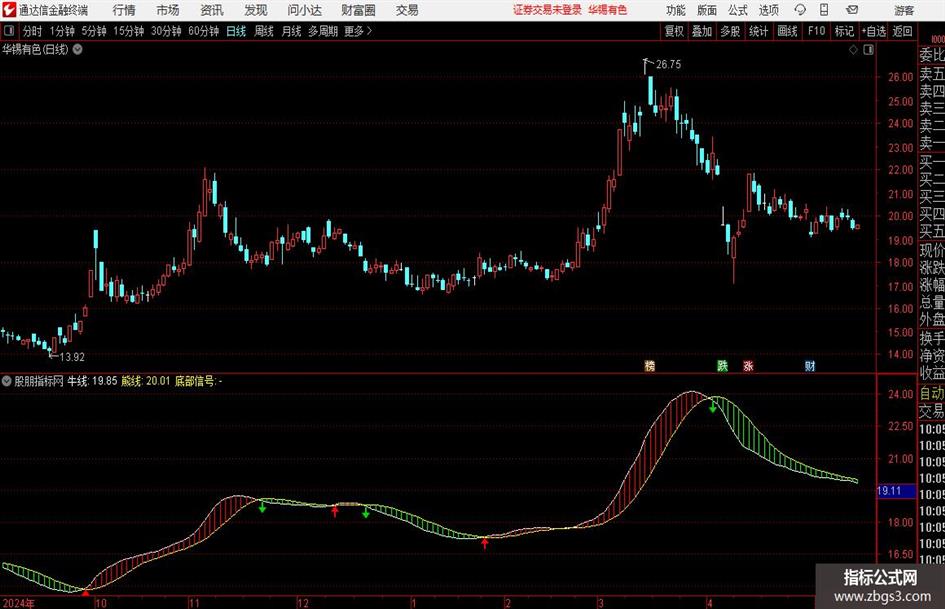Click the 游客 user label
Screen dimensions: 945x609
tap(903, 10)
